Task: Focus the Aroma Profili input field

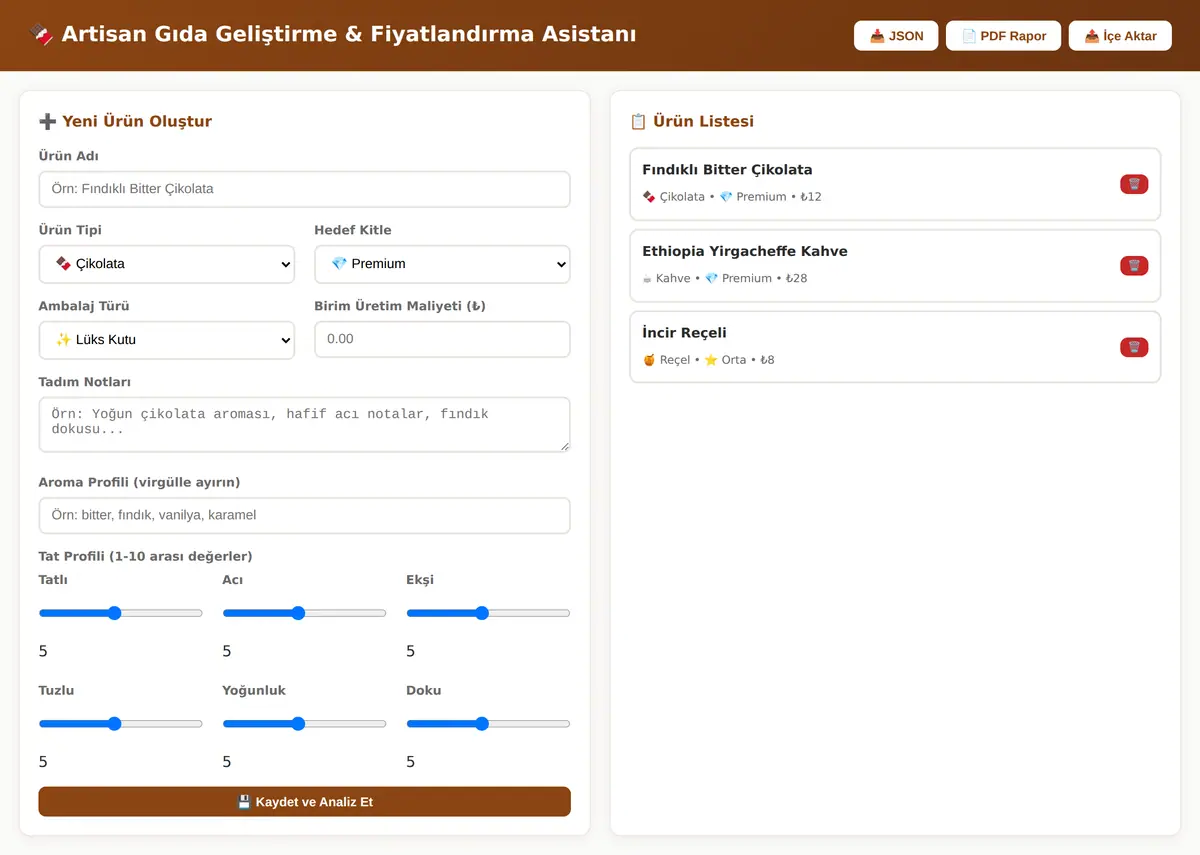Action: [x=304, y=515]
